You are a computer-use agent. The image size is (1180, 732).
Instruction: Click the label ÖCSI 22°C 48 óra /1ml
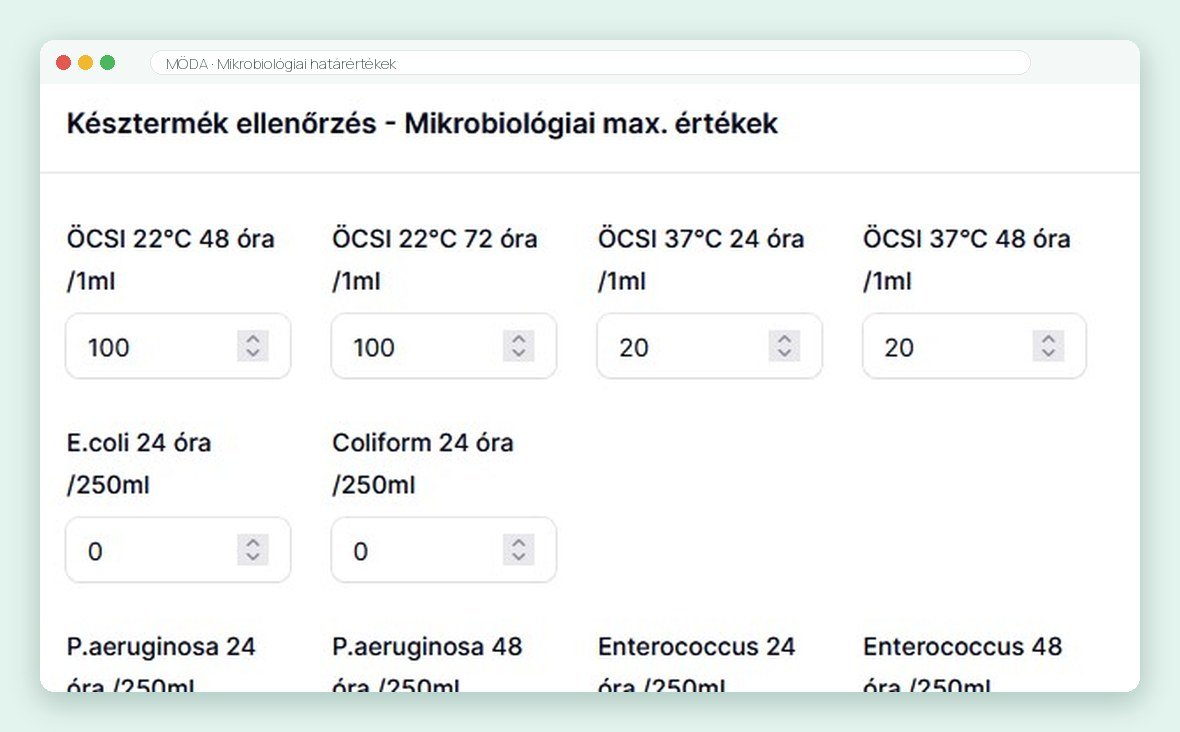(171, 260)
